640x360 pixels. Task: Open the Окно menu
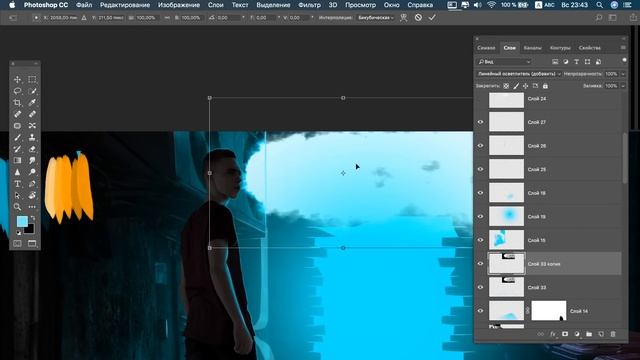coord(391,5)
